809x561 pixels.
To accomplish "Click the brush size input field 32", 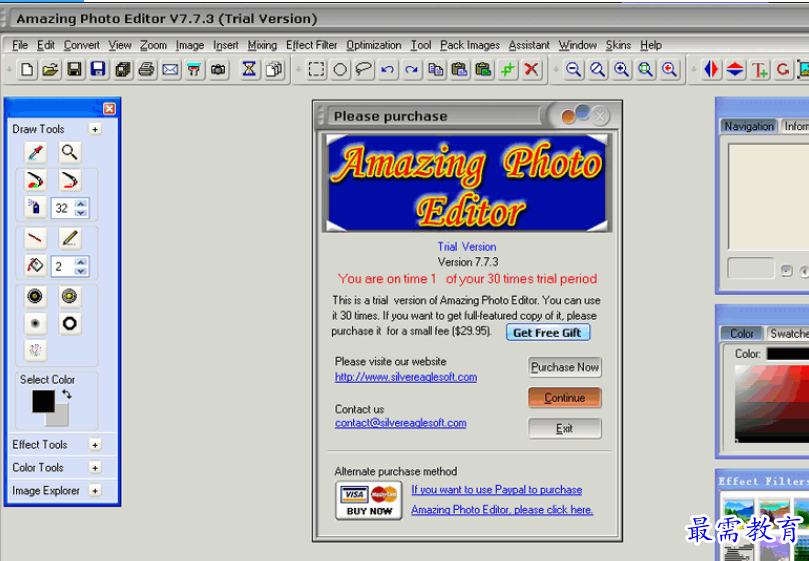I will 62,208.
